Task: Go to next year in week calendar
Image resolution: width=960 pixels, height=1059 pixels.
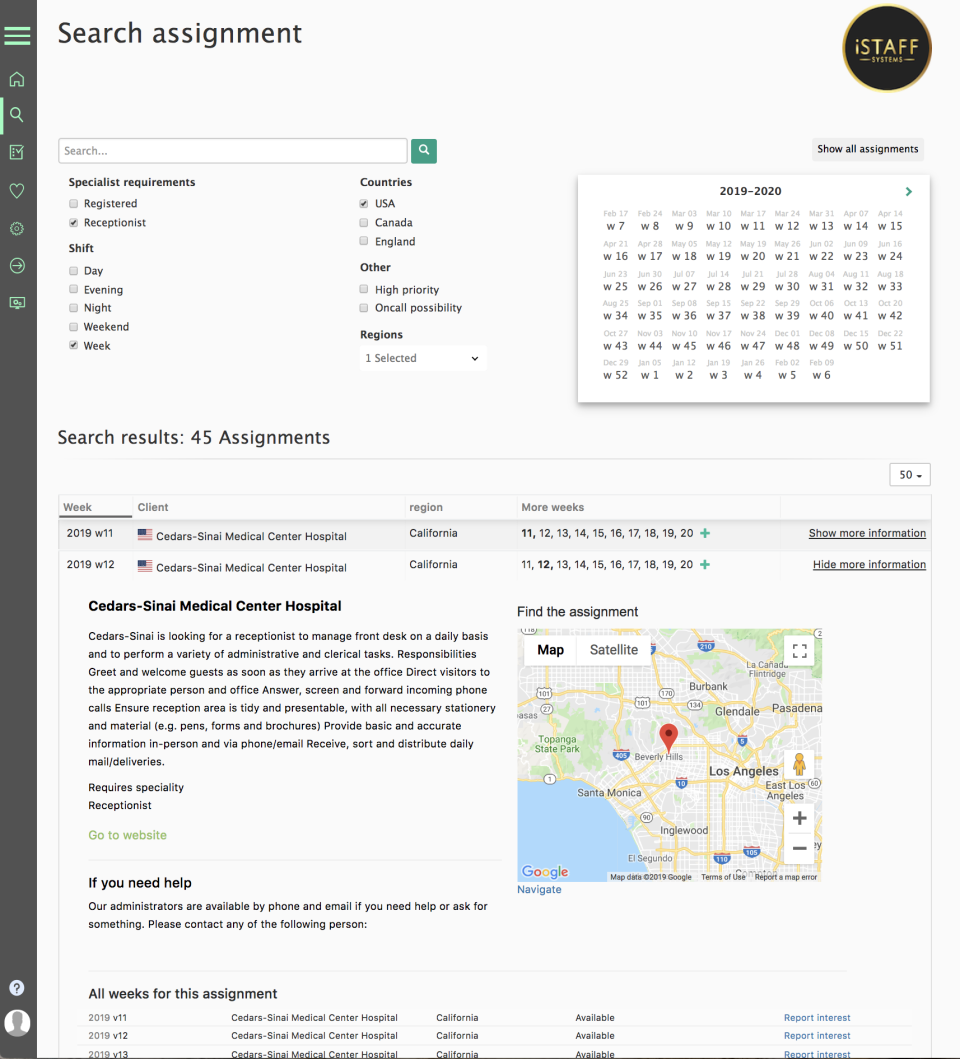Action: [909, 192]
